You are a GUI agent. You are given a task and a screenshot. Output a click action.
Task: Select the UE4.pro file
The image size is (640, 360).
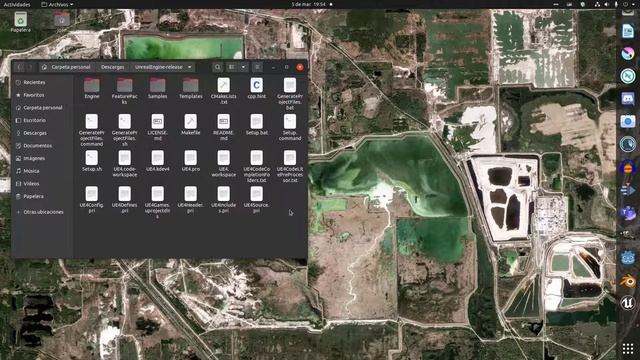[191, 160]
